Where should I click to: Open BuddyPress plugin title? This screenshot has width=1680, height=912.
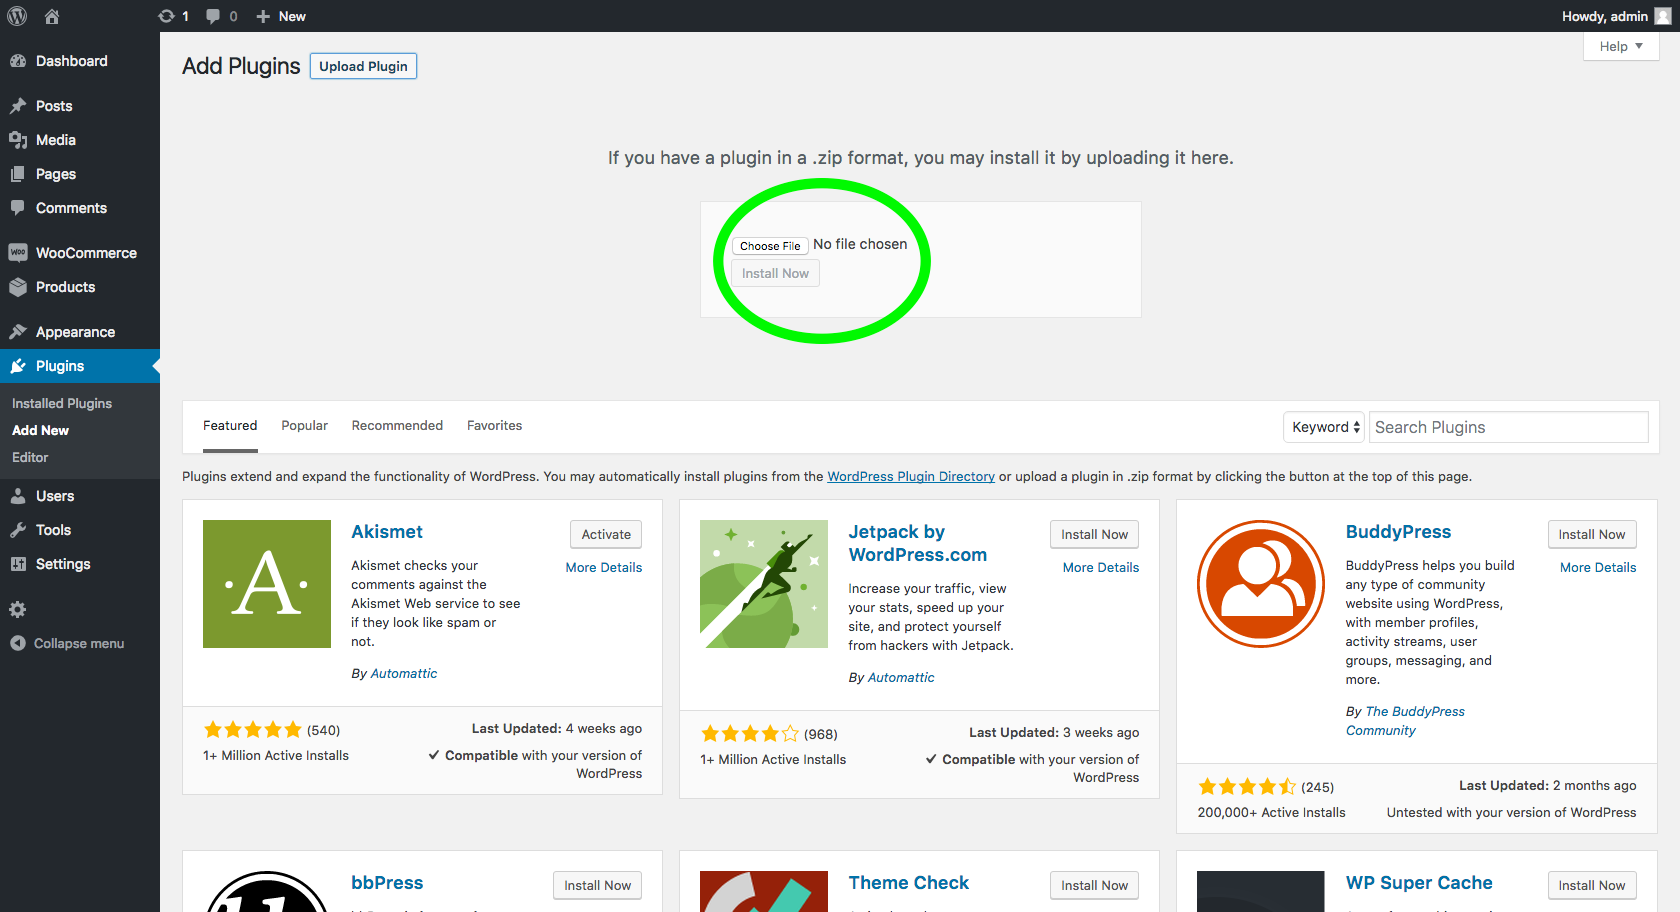tap(1398, 532)
